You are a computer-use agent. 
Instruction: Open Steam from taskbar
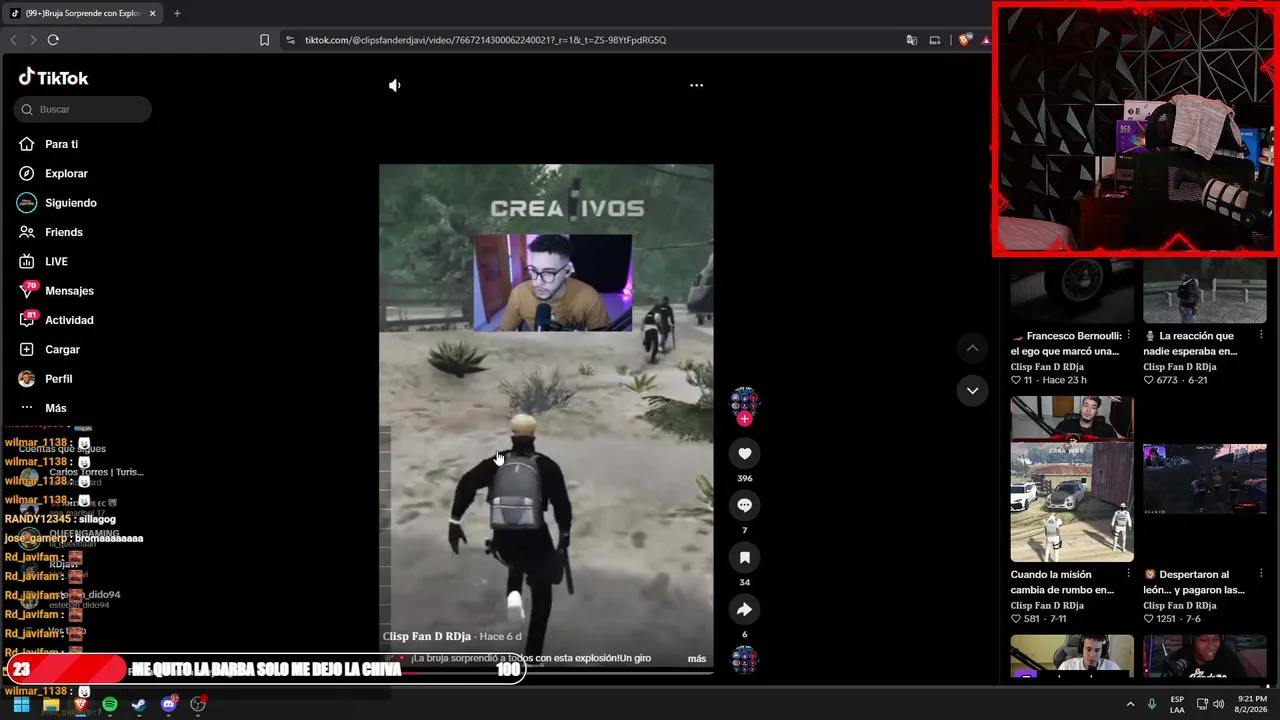[139, 705]
